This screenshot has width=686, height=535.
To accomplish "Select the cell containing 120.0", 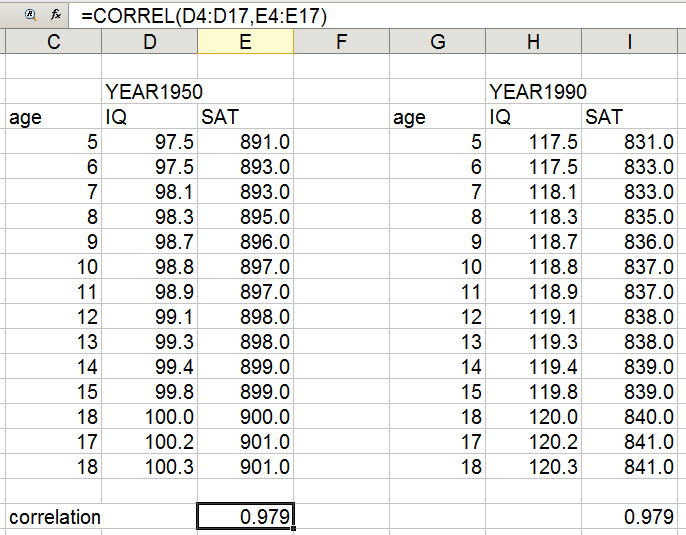I will pyautogui.click(x=533, y=416).
